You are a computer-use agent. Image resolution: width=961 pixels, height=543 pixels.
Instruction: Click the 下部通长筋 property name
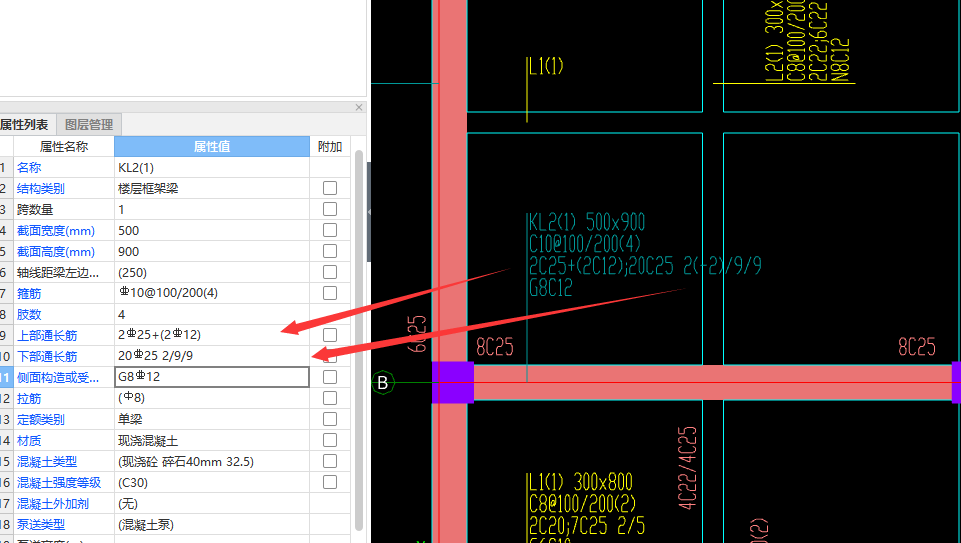pos(47,357)
